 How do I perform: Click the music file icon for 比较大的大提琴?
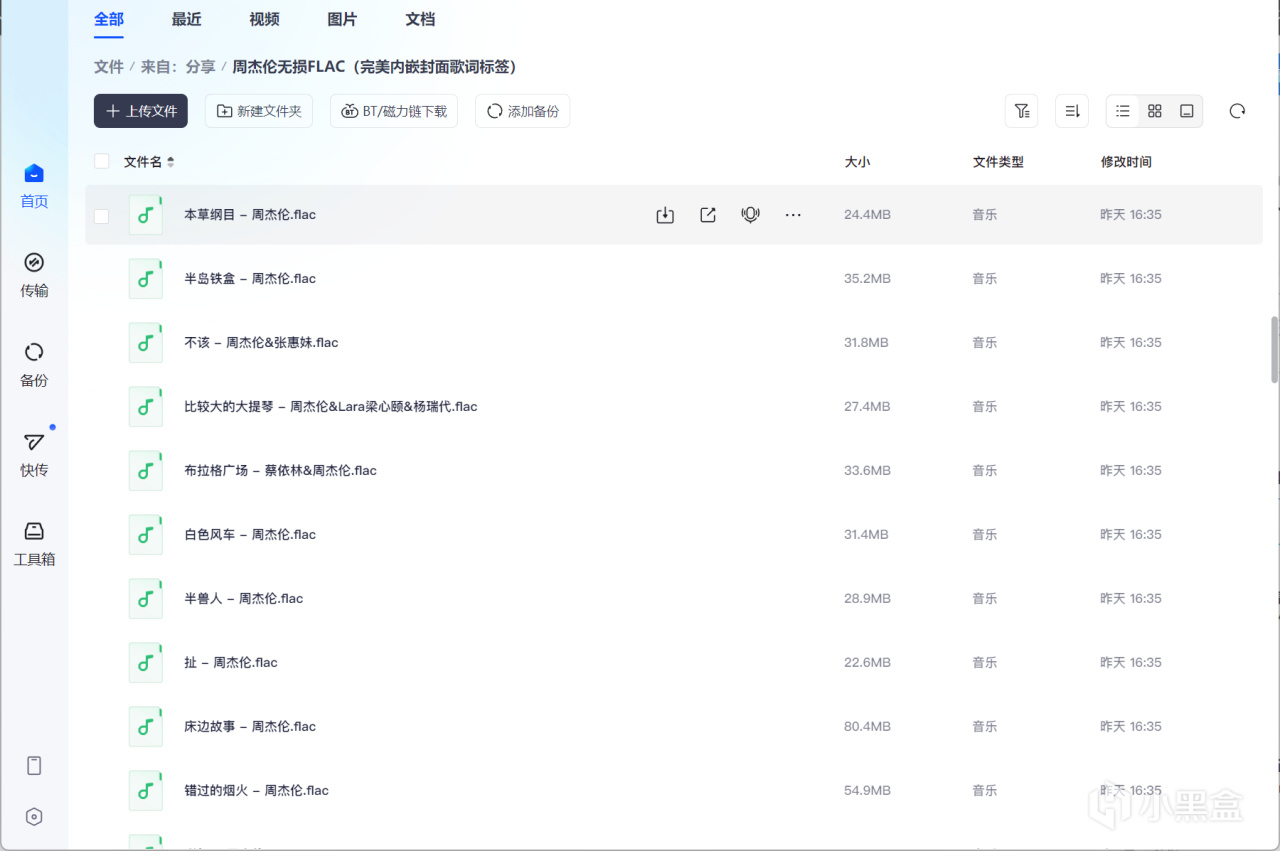click(x=146, y=407)
